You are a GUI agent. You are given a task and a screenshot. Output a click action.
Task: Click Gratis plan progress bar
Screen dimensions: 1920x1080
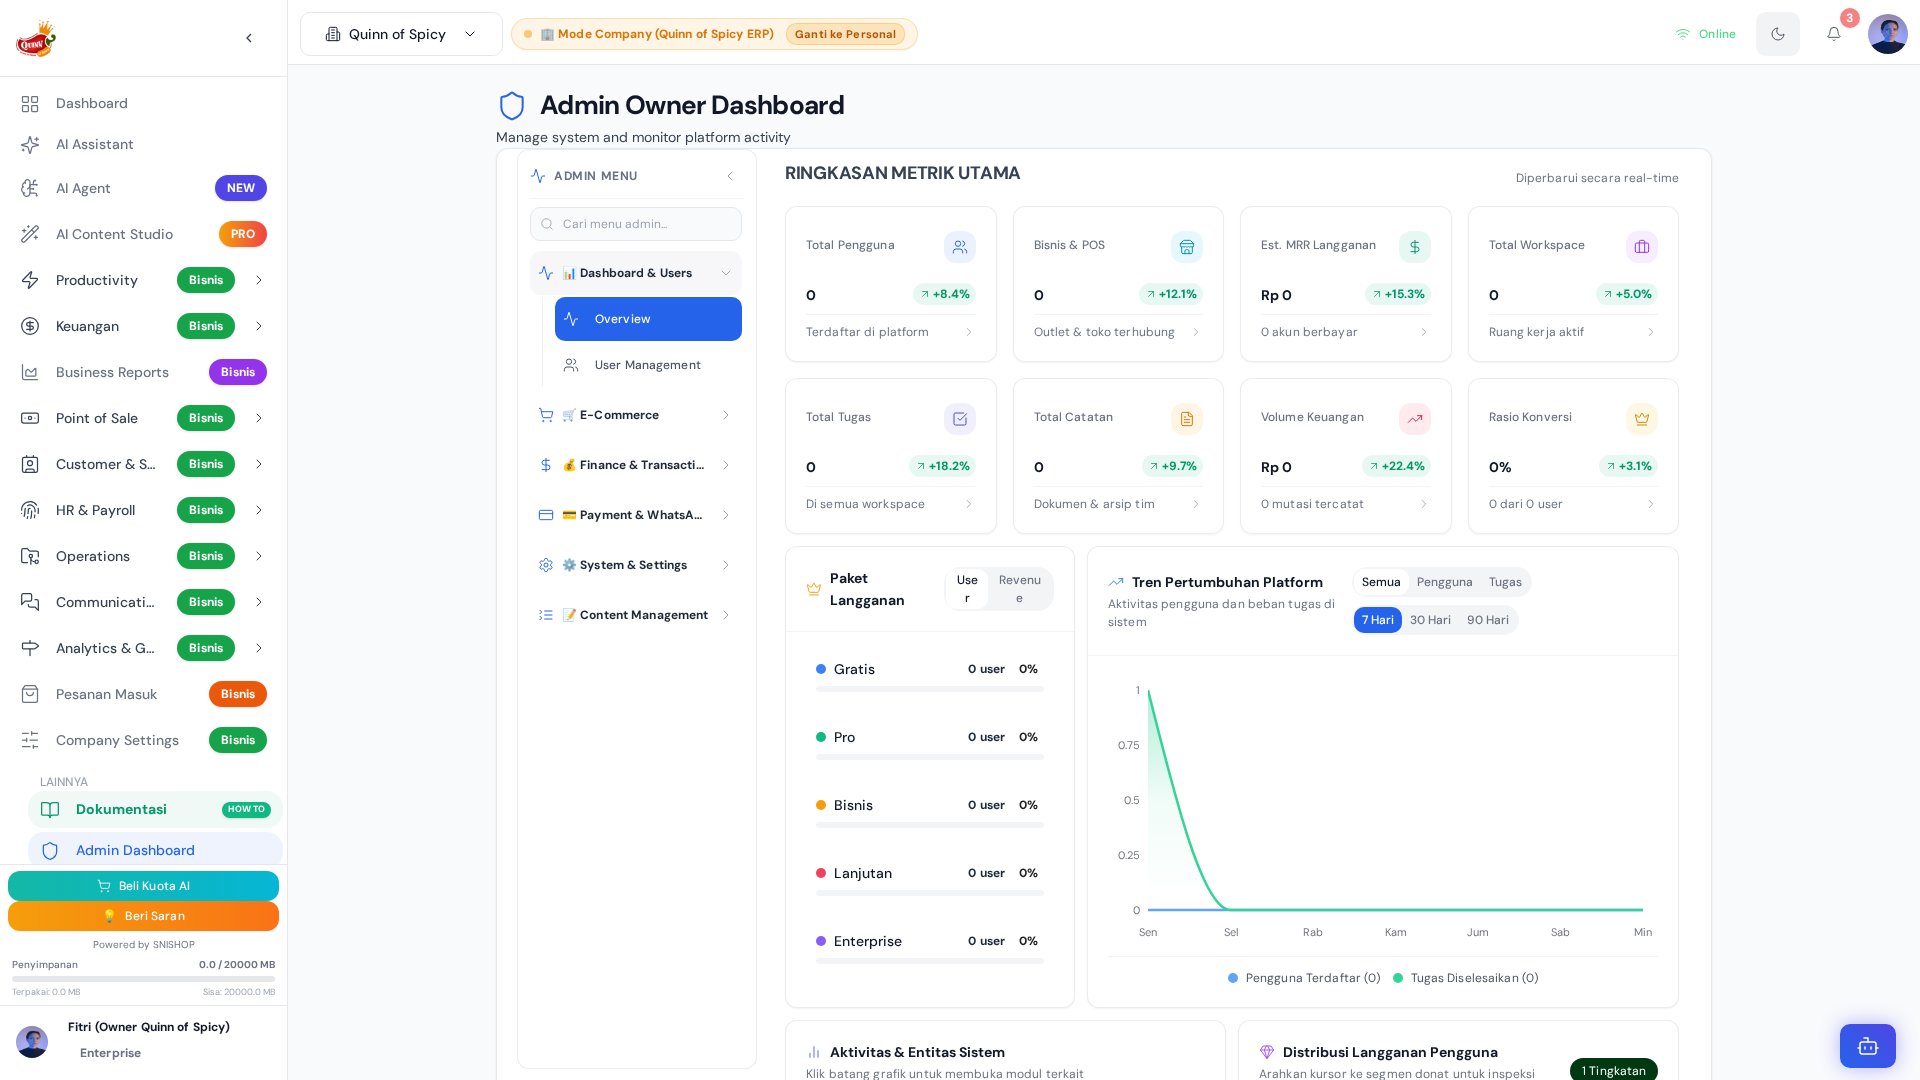(x=929, y=689)
